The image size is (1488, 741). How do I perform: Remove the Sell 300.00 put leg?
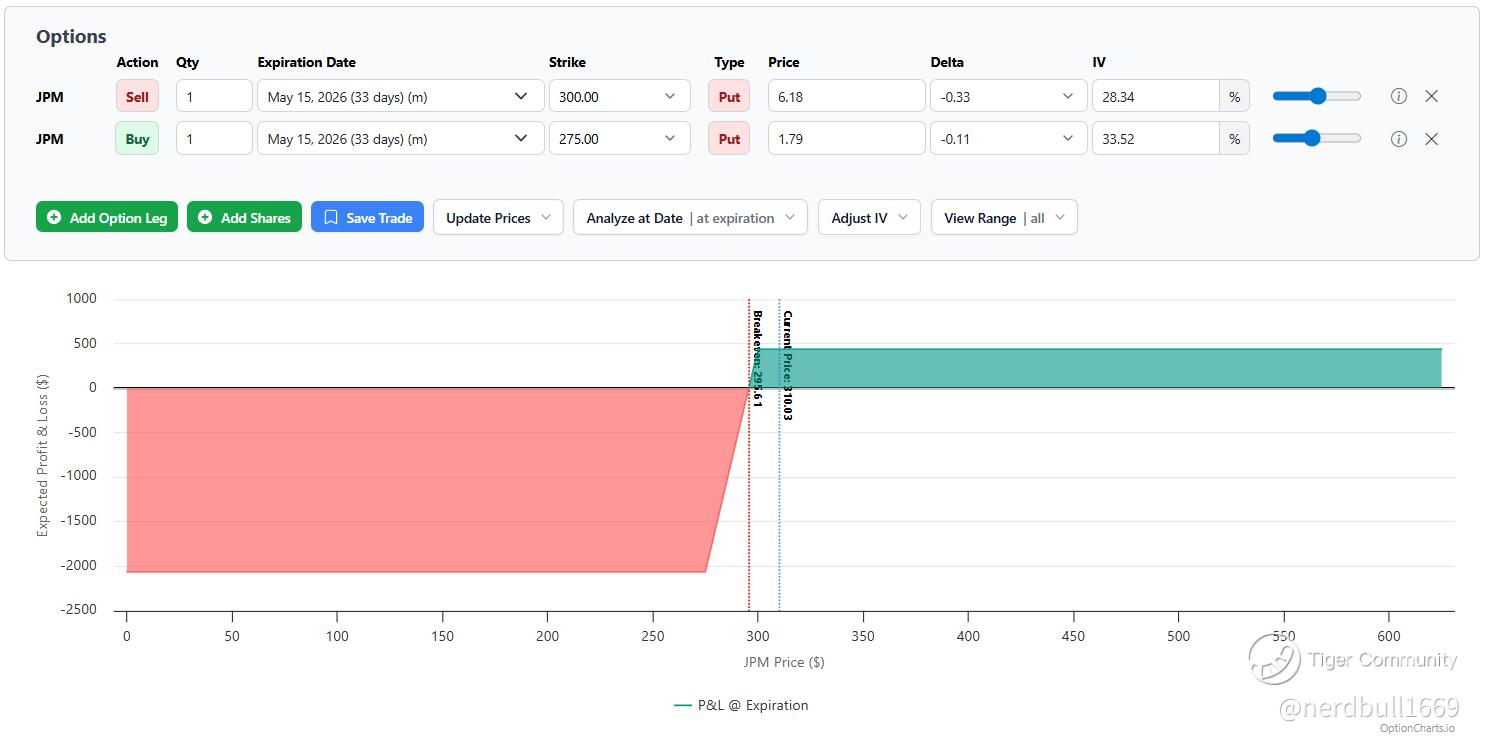[x=1431, y=96]
